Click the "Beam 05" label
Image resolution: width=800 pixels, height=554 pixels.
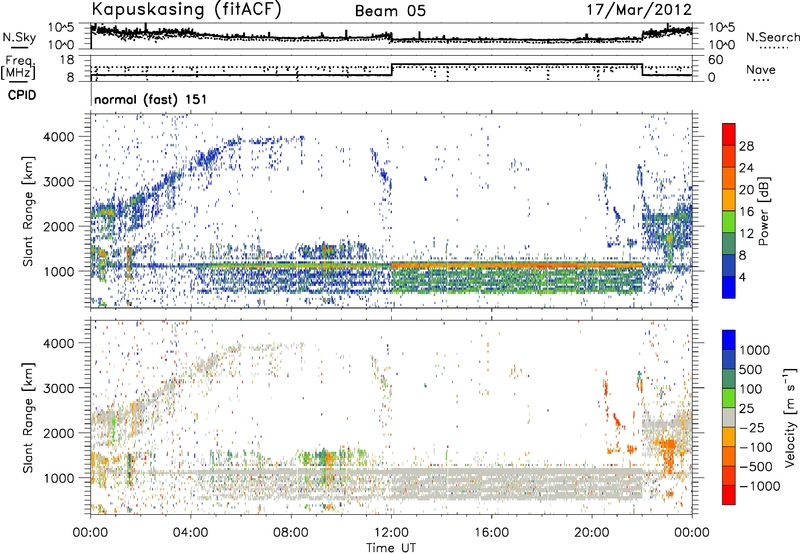pyautogui.click(x=390, y=11)
